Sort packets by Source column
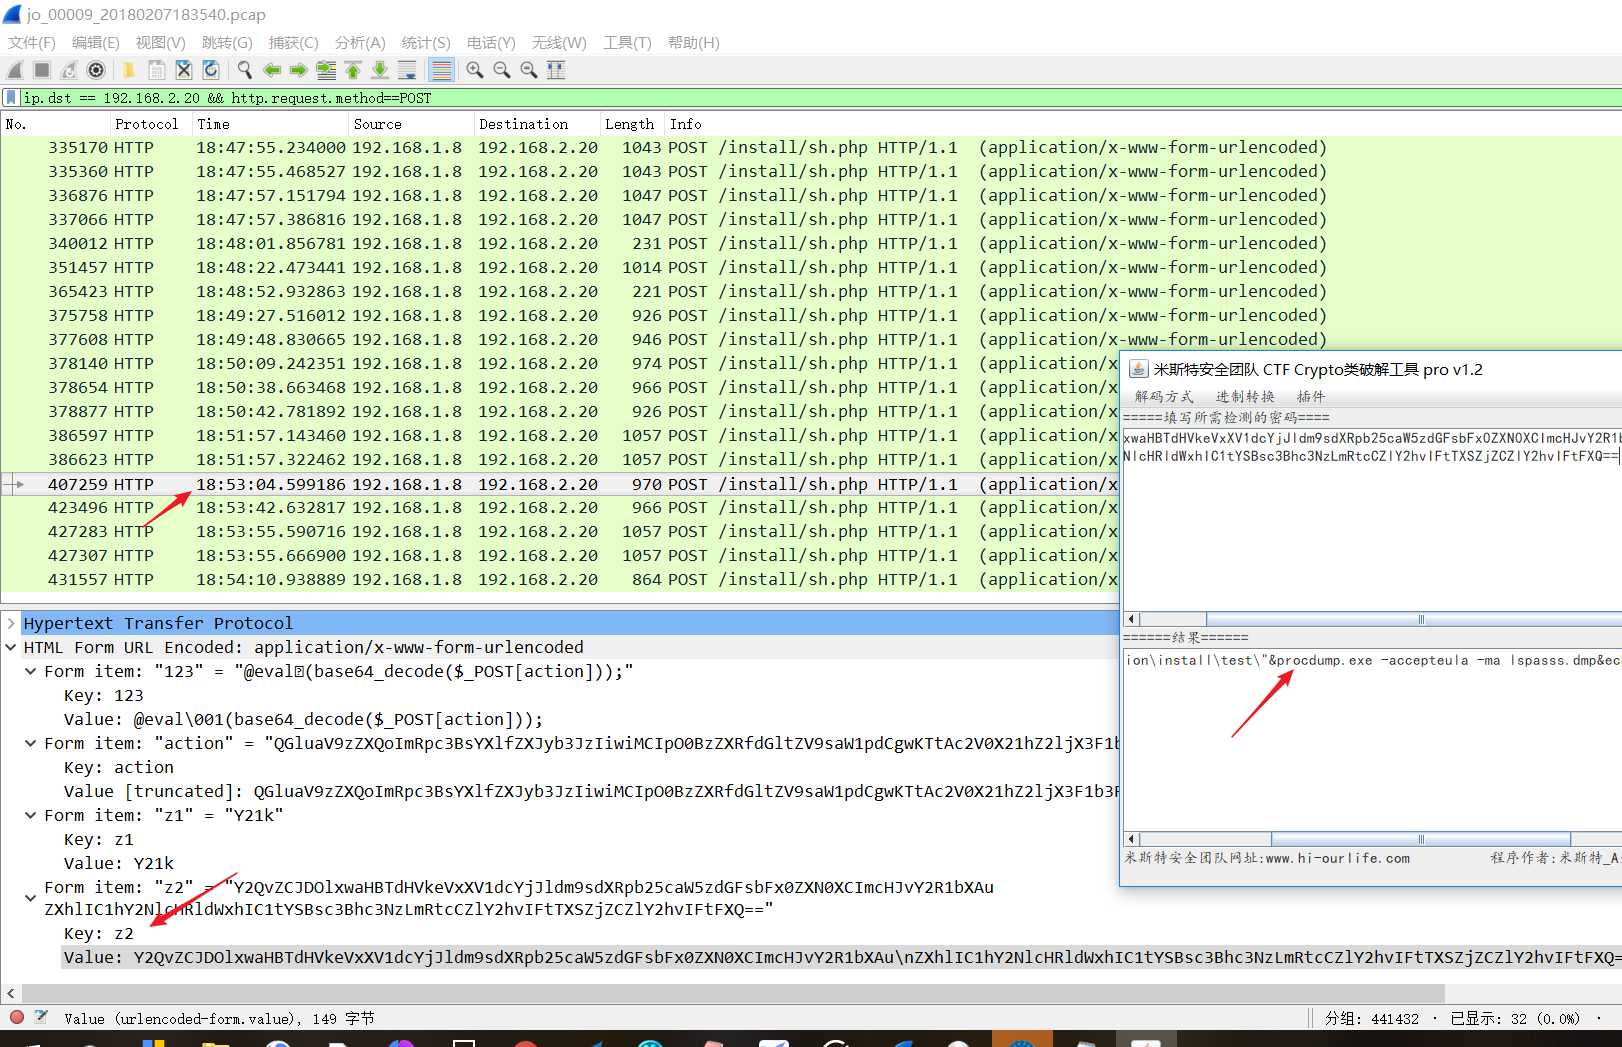 pyautogui.click(x=411, y=124)
